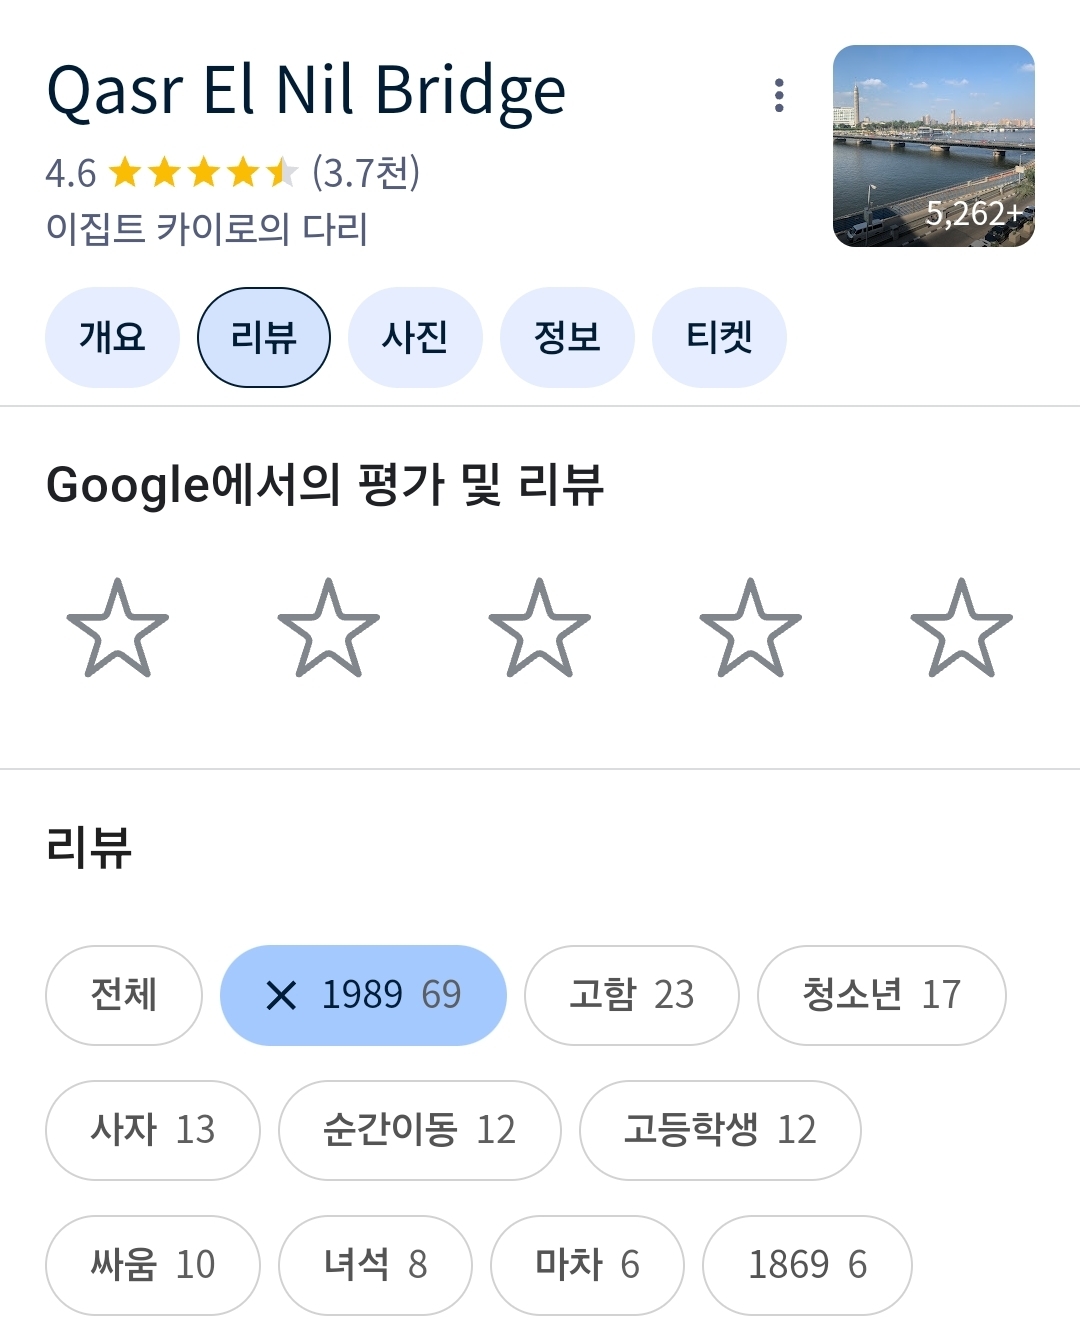The image size is (1080, 1334).
Task: Rate two stars on Google reviews
Action: (x=329, y=628)
